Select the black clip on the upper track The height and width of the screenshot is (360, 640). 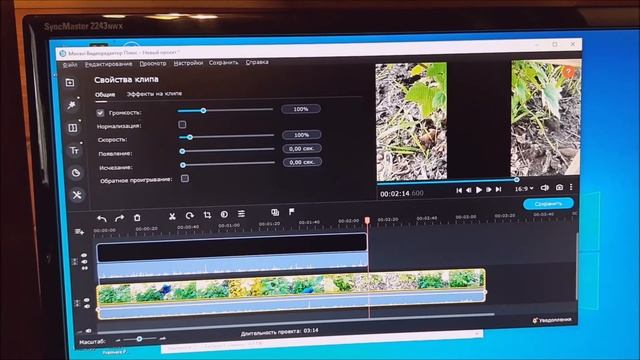click(x=232, y=248)
